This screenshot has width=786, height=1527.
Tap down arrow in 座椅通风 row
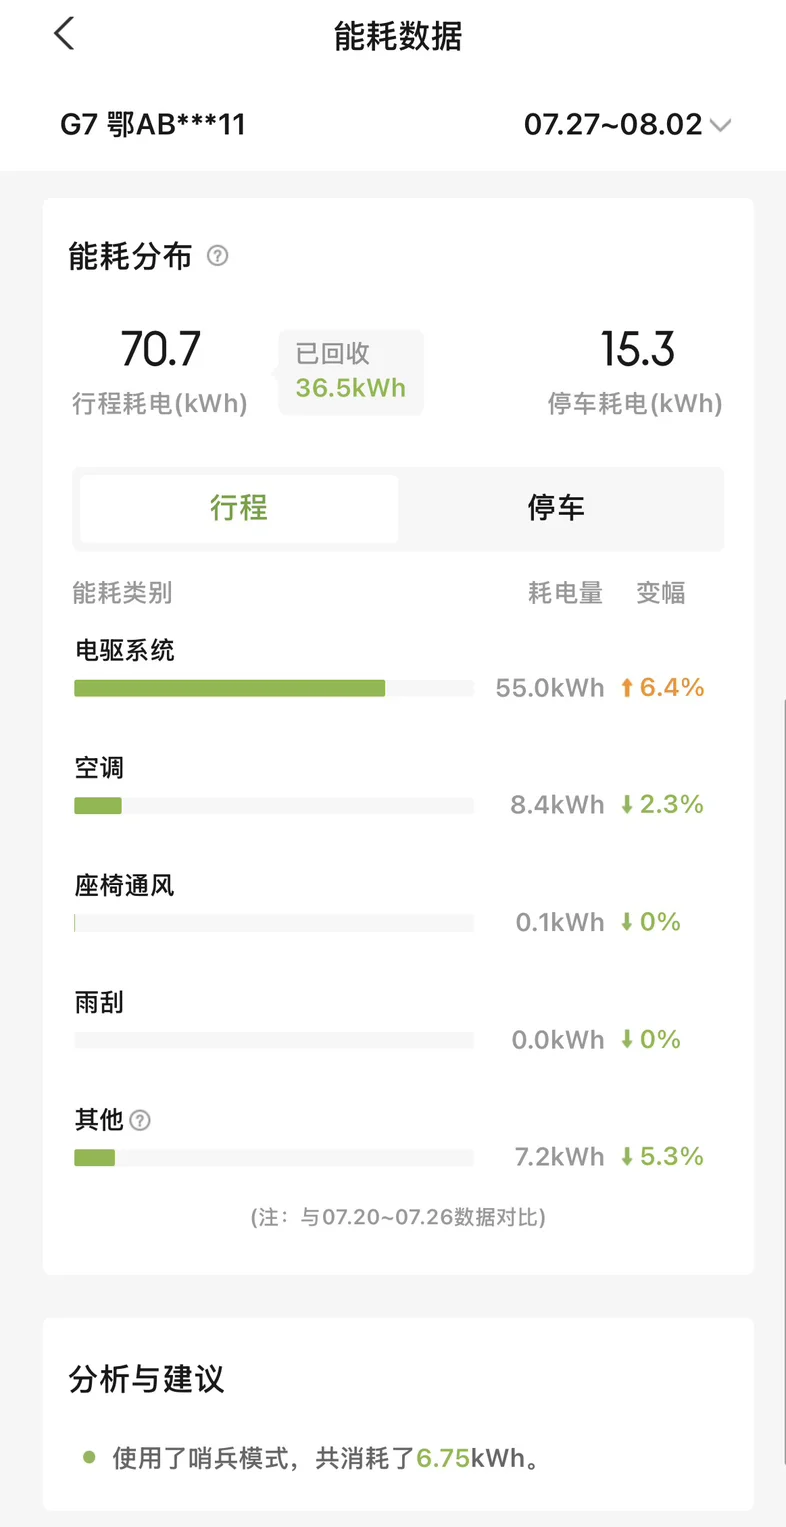pos(627,922)
